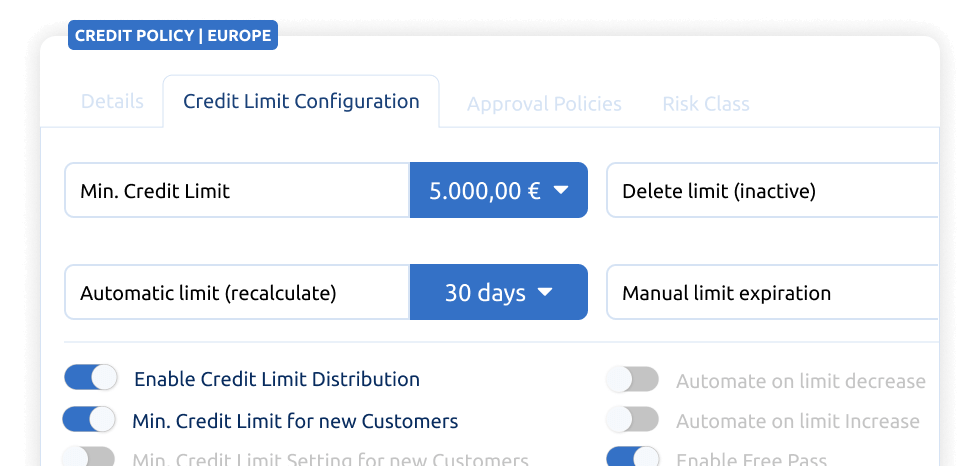The width and height of the screenshot is (980, 466).
Task: Toggle Min. Credit Limit for new Customers
Action: 89,420
